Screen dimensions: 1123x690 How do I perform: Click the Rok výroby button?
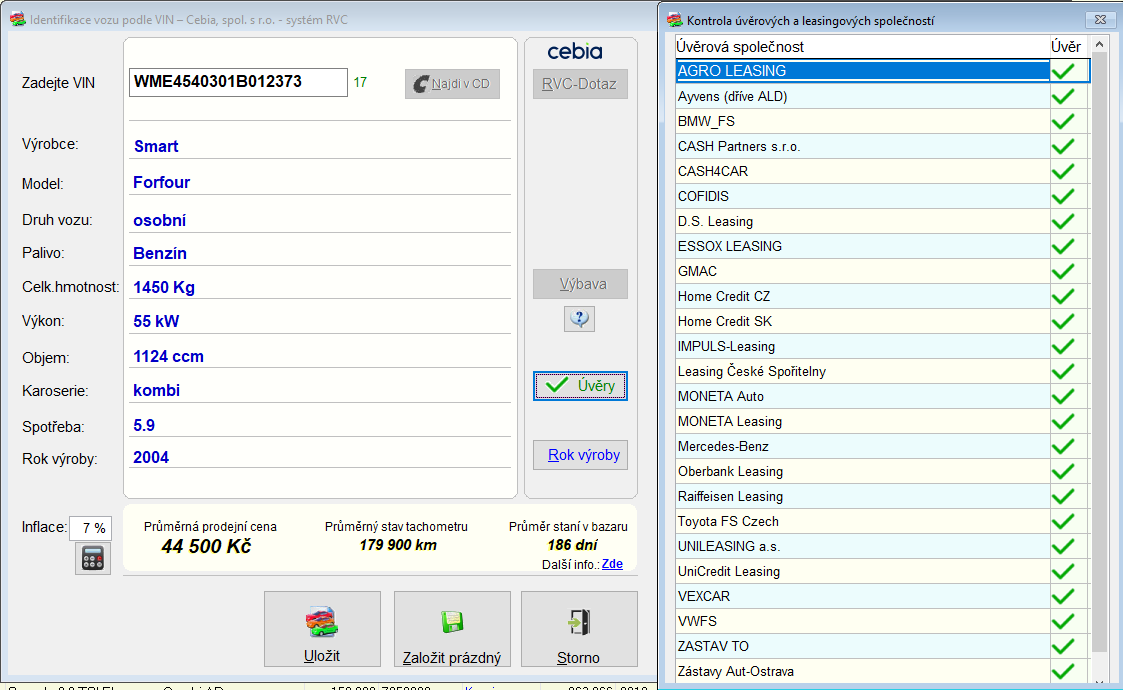580,455
